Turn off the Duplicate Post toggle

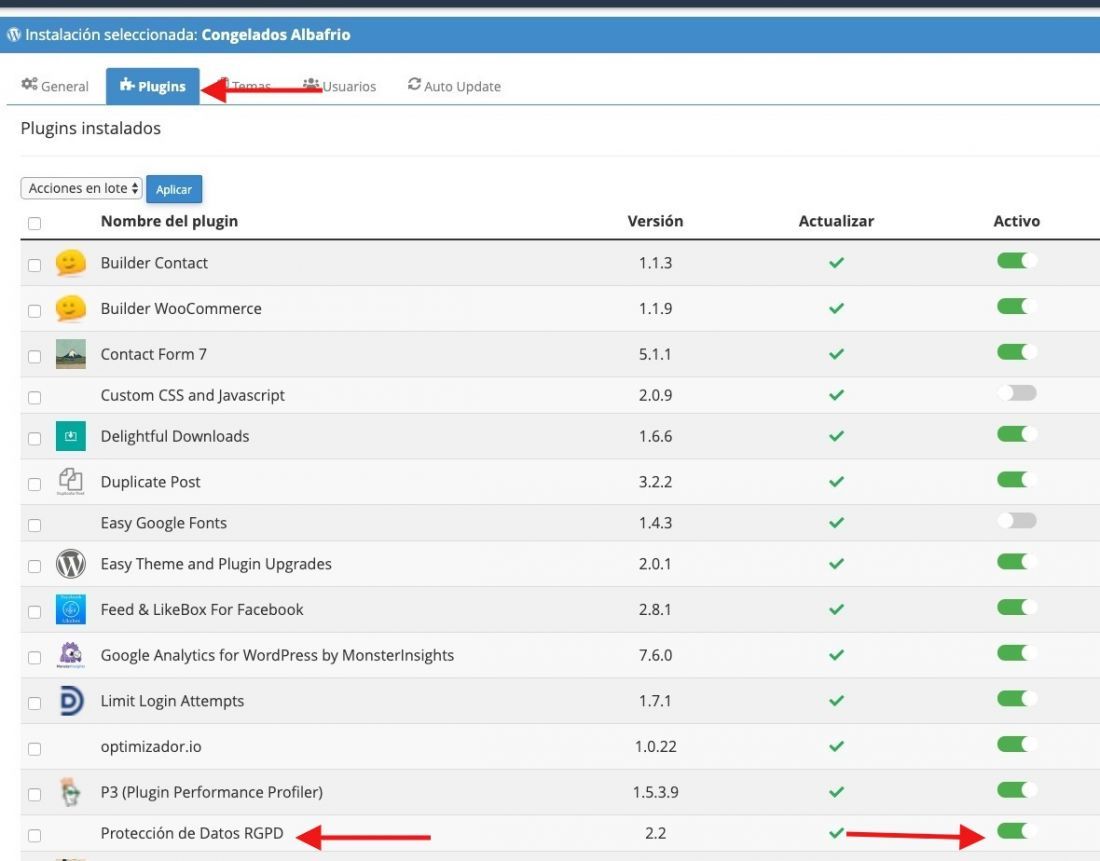[1017, 479]
